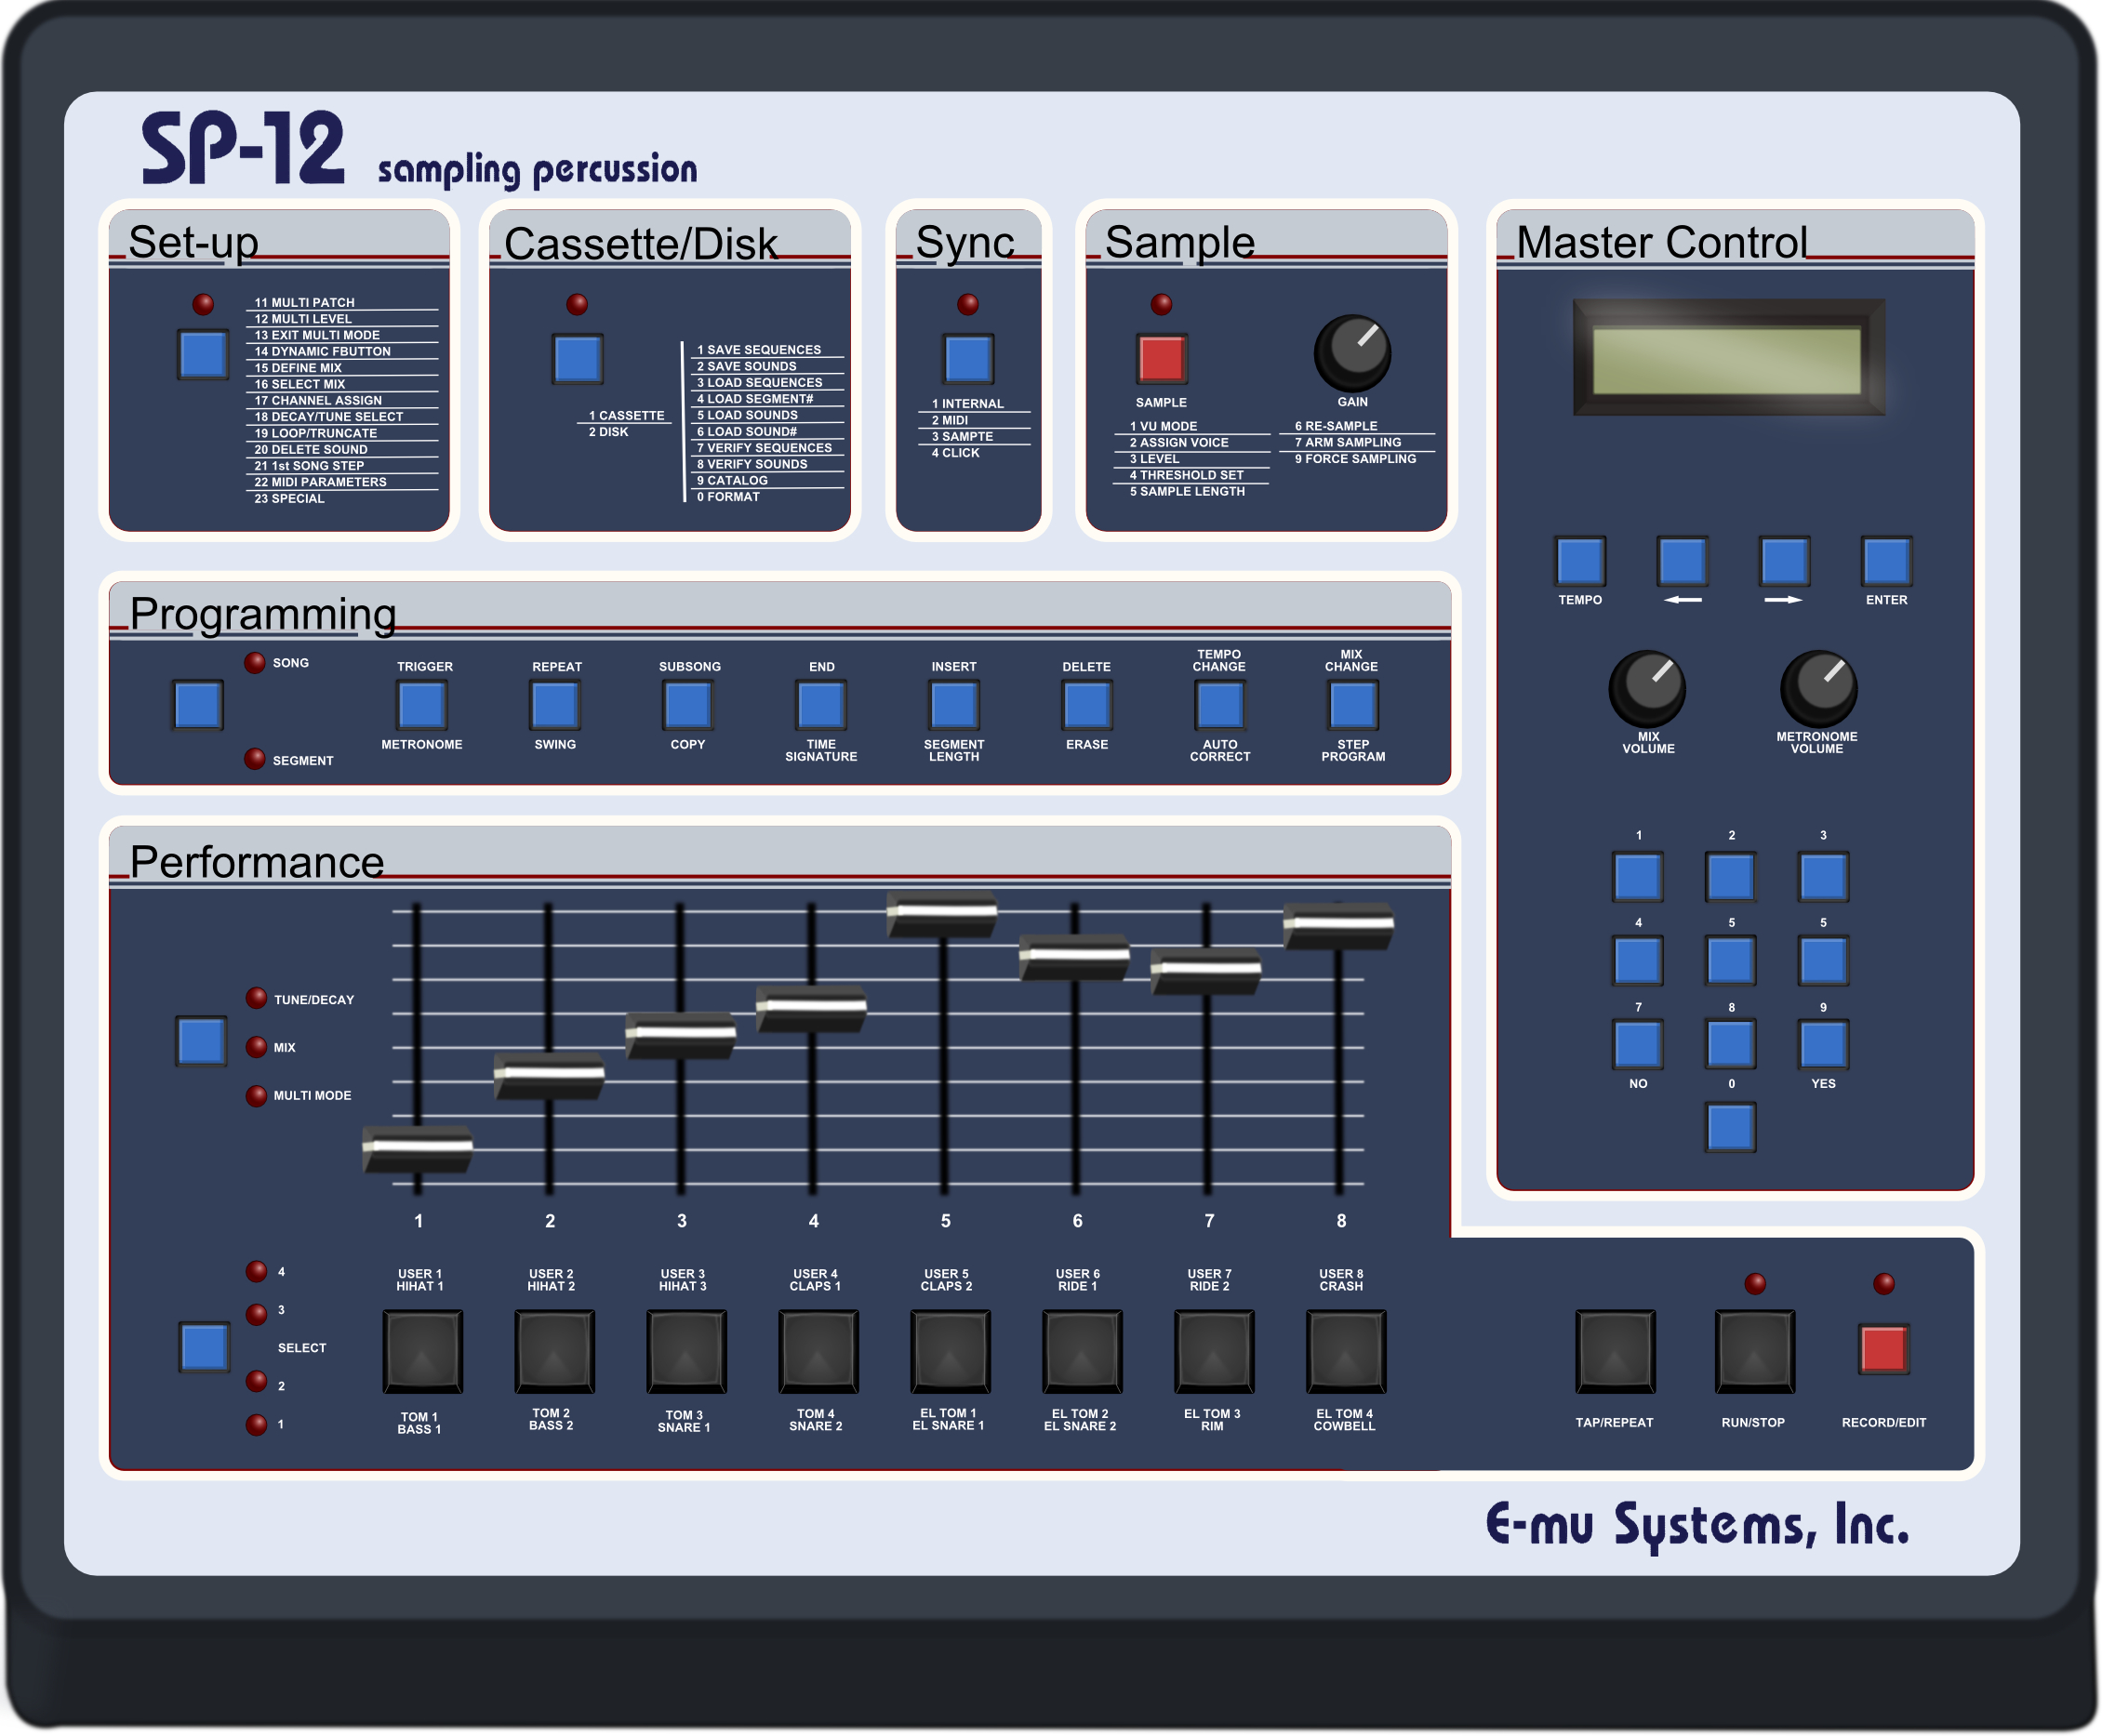The width and height of the screenshot is (2102, 1736).
Task: Click the slider 4 fader cap
Action: tap(811, 1009)
